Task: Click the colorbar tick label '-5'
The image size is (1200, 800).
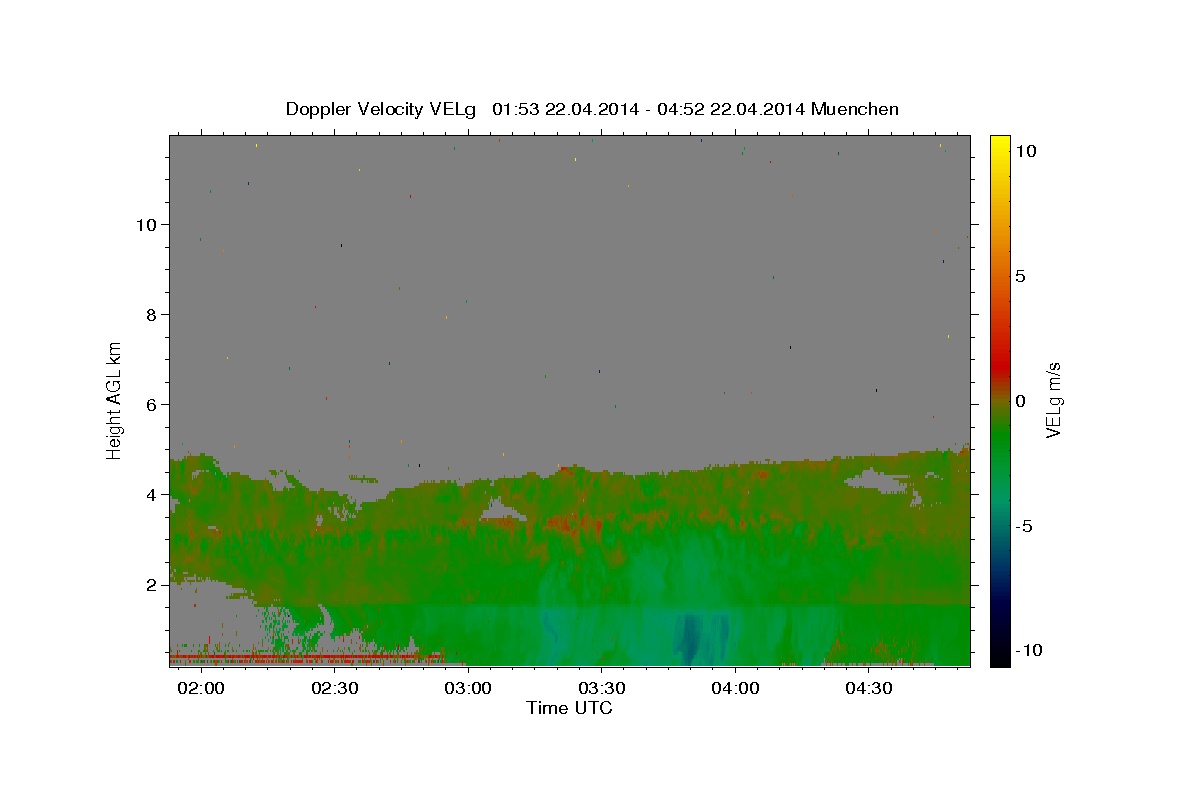Action: 1025,526
